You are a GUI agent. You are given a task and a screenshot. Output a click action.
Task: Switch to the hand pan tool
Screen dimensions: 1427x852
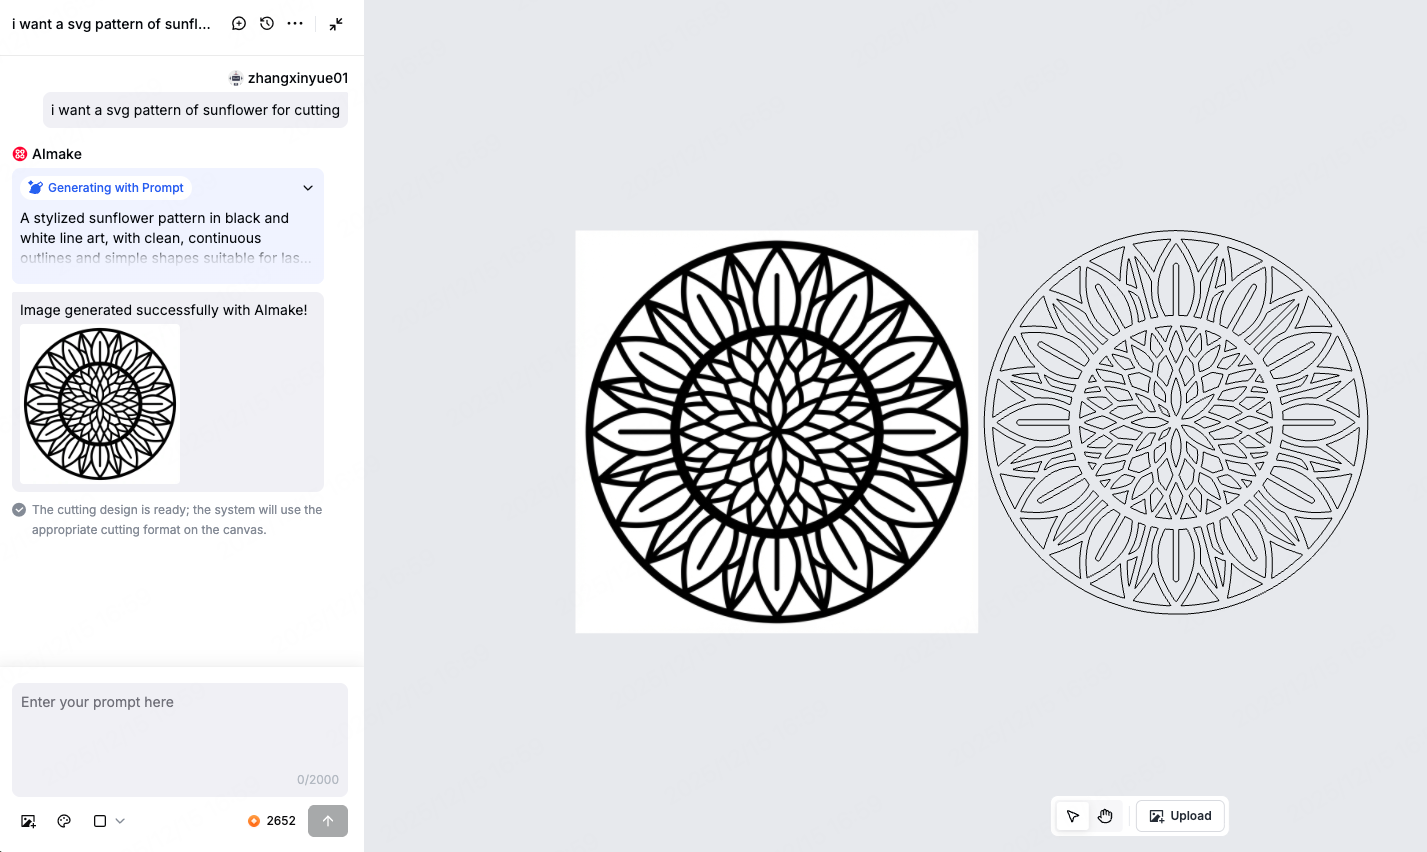[x=1105, y=816]
